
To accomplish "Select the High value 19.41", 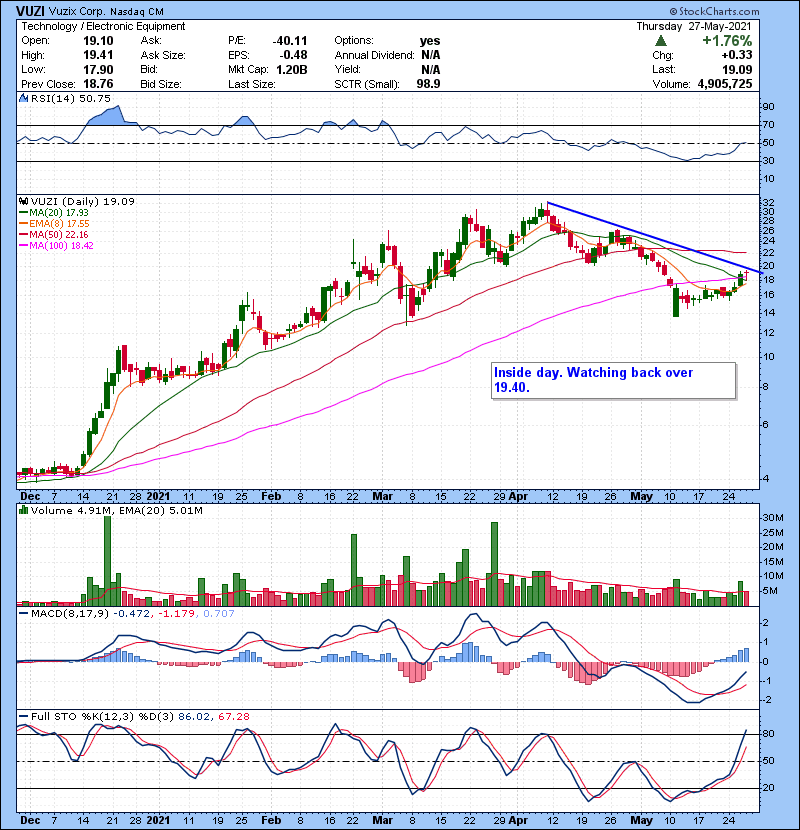I will tap(98, 55).
